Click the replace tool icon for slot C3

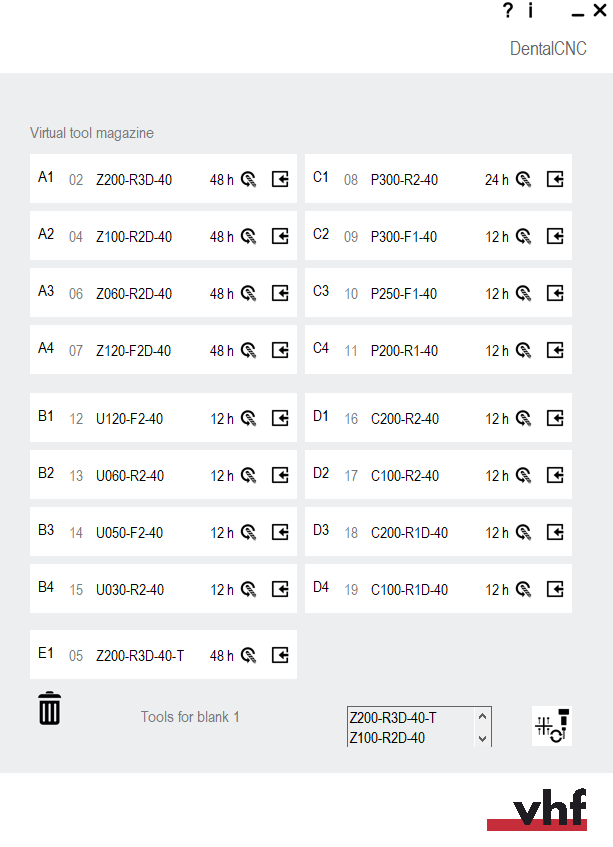pyautogui.click(x=555, y=293)
